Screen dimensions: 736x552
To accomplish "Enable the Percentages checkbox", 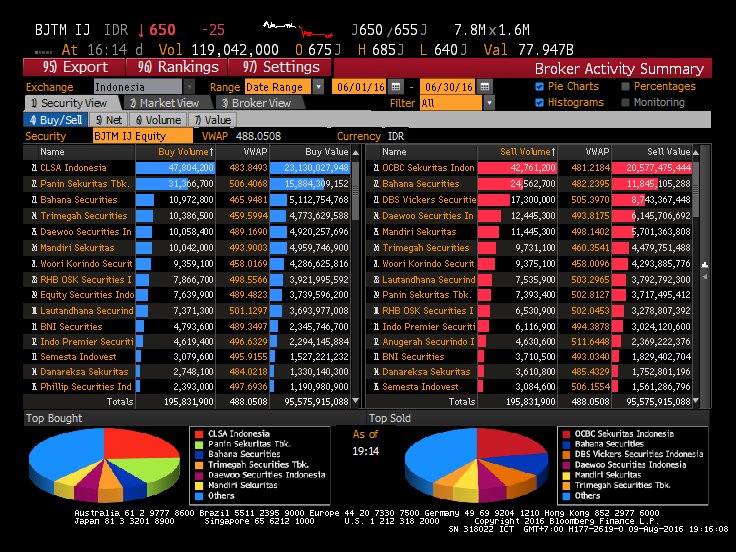I will [x=626, y=87].
